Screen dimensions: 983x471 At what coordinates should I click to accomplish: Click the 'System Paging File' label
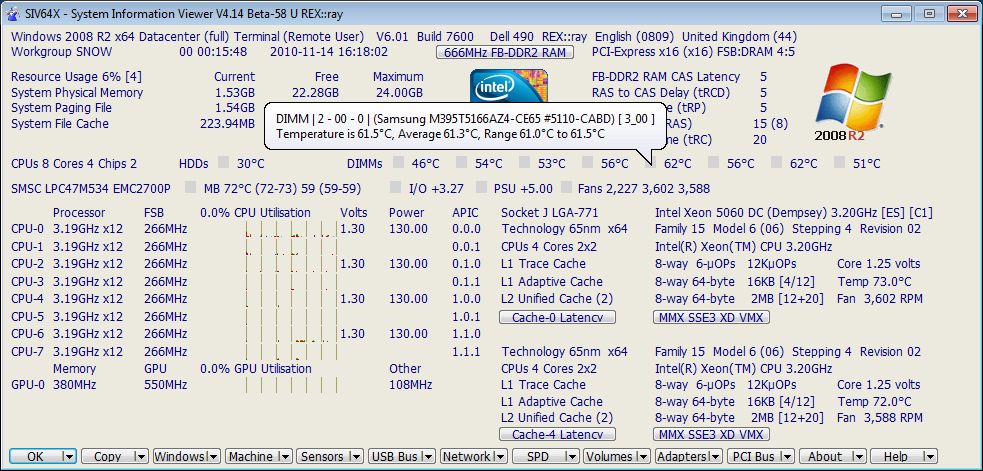61,108
